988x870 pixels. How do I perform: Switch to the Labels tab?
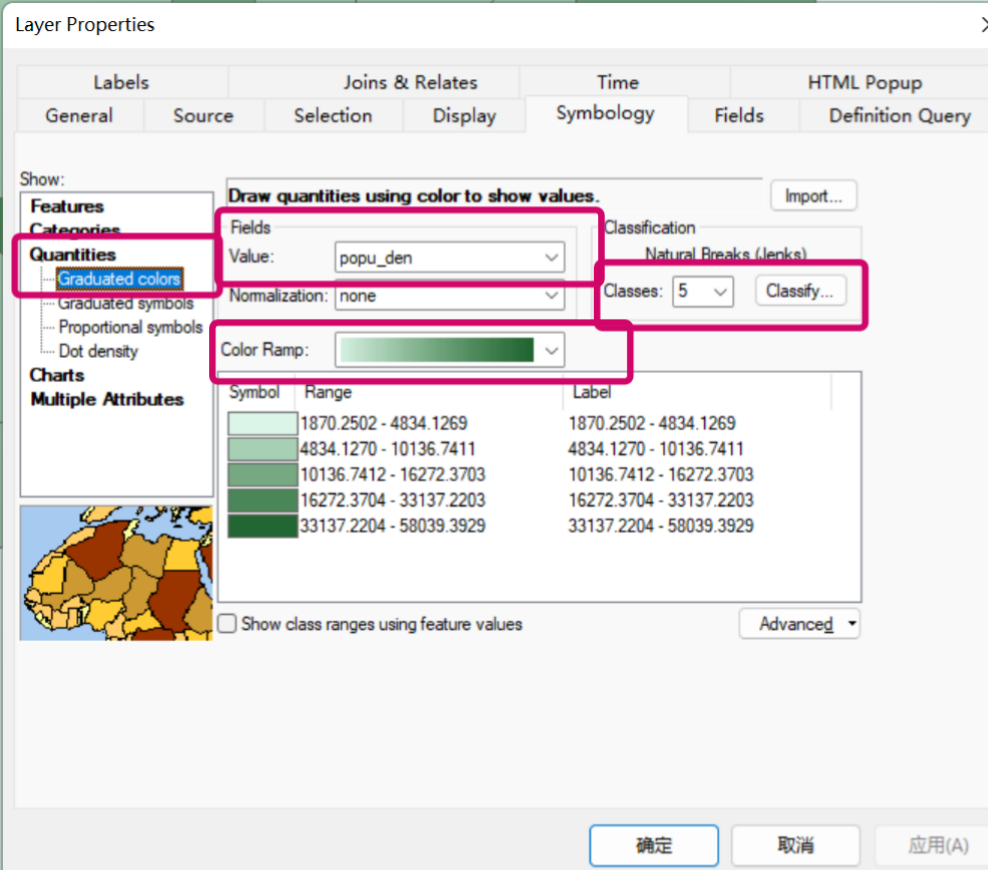point(120,82)
